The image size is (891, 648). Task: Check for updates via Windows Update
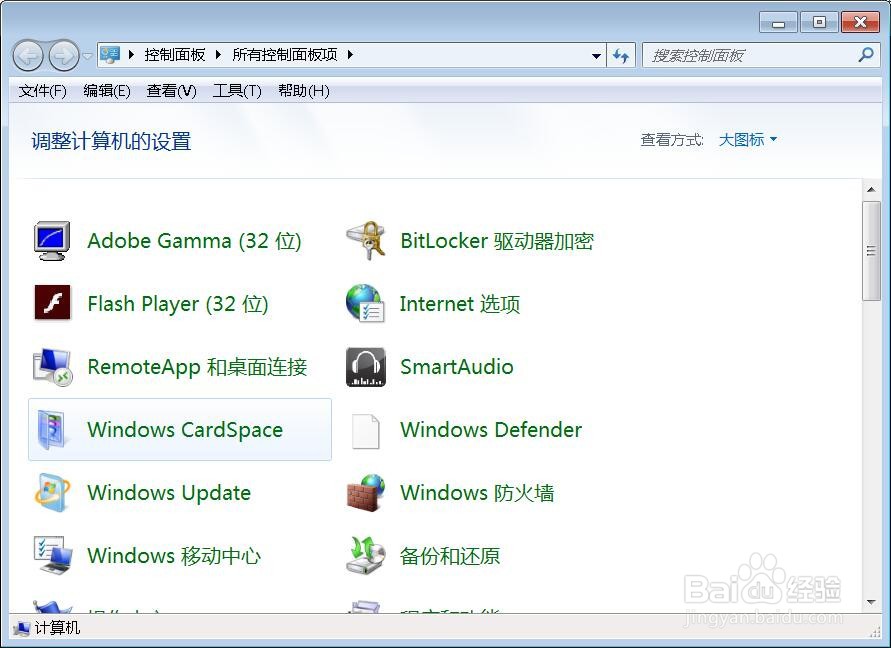coord(168,493)
